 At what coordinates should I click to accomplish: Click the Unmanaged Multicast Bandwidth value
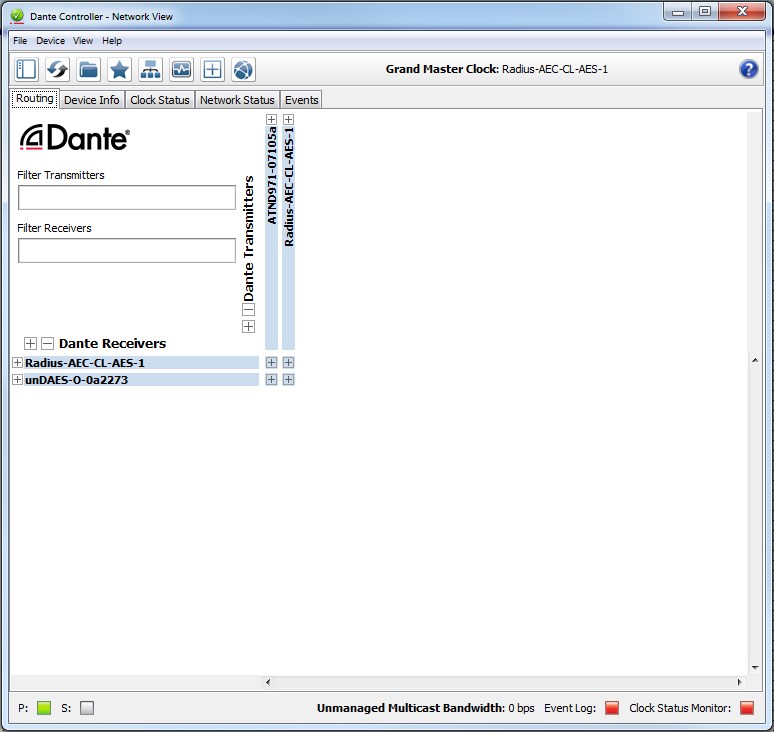coord(521,708)
